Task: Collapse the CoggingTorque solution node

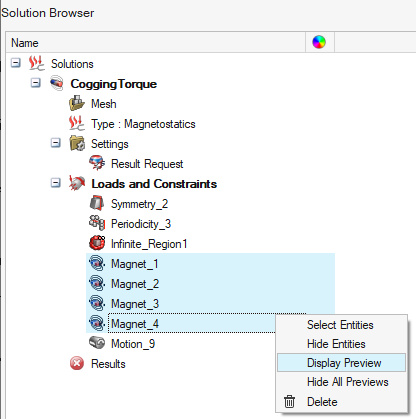Action: 36,83
